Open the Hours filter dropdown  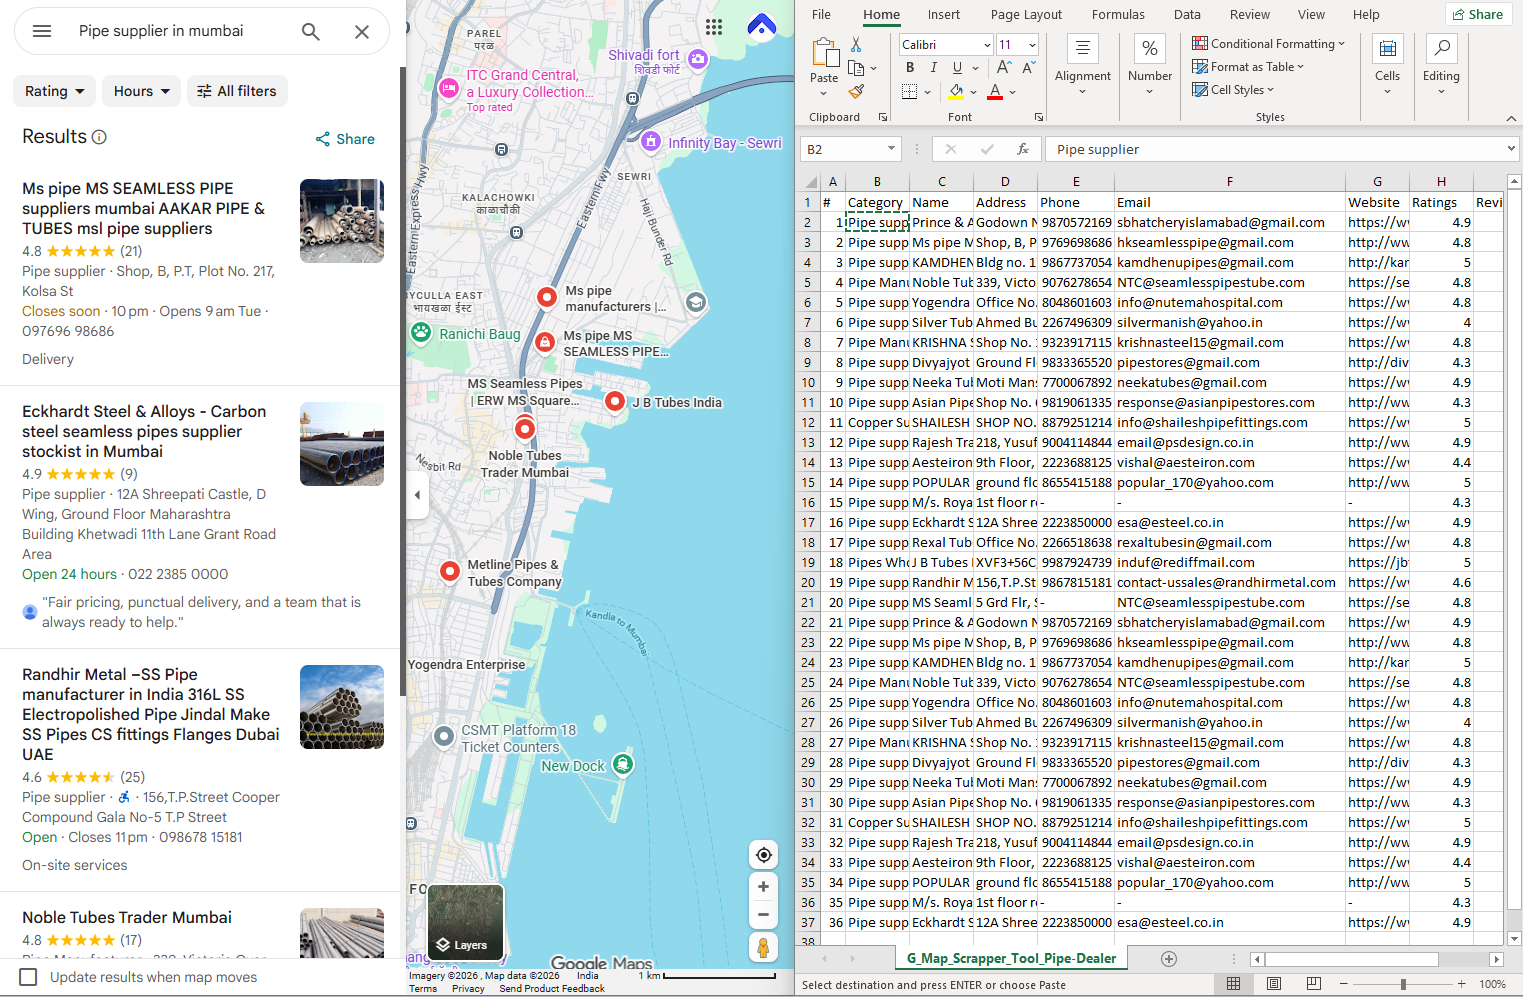point(141,91)
